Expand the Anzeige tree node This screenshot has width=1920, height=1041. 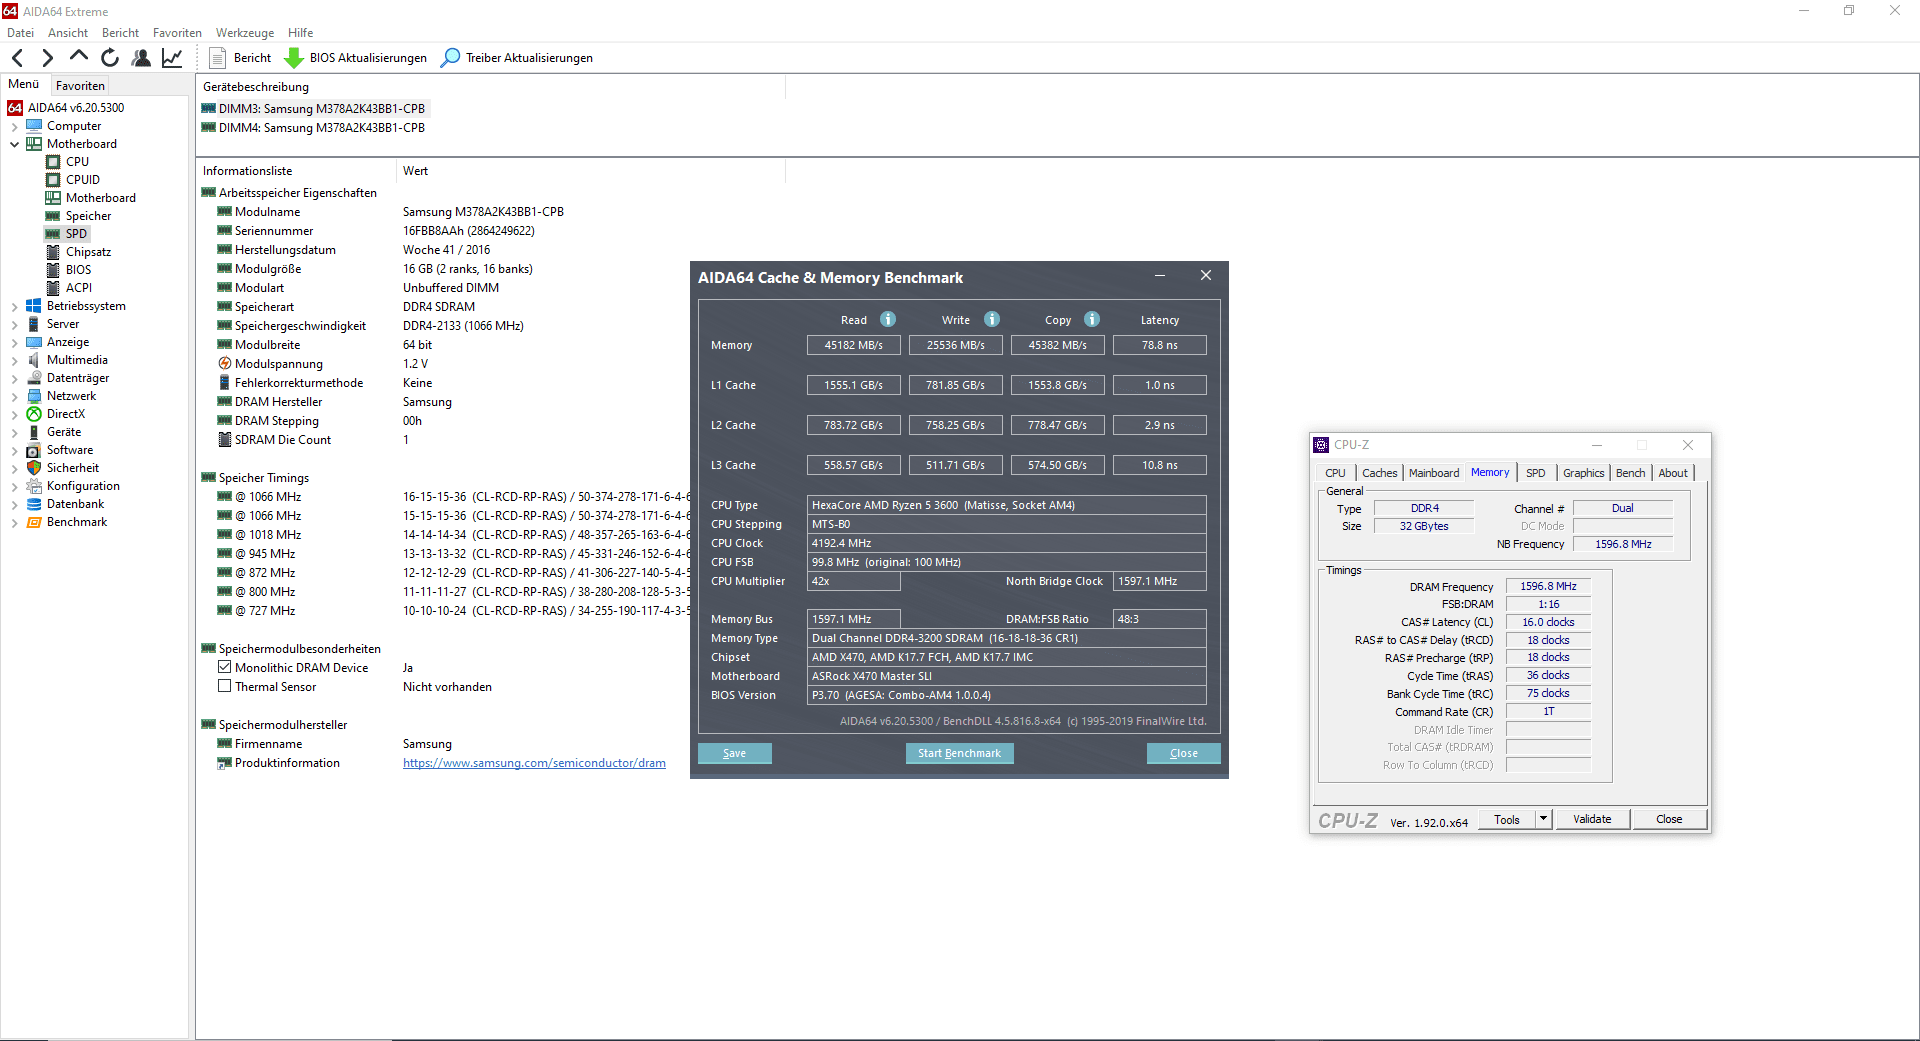14,343
